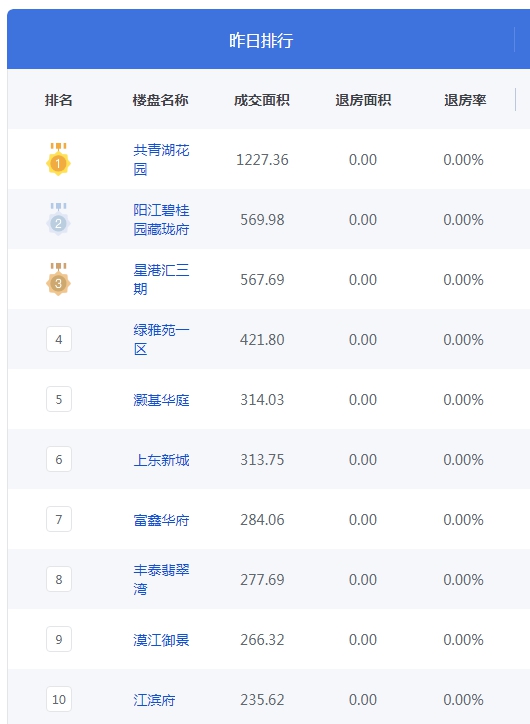Click the silver second-place medal icon
Screen dimensions: 530x724
pyautogui.click(x=58, y=219)
